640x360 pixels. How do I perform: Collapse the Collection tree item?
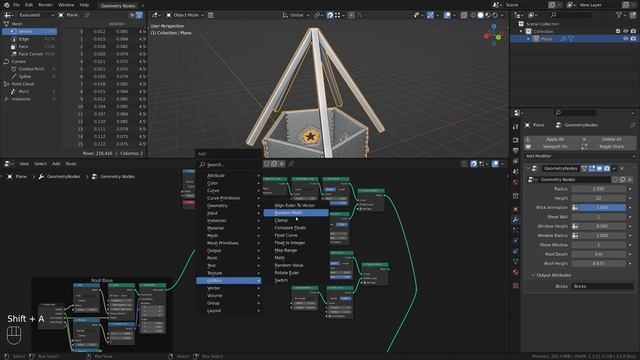[x=521, y=31]
